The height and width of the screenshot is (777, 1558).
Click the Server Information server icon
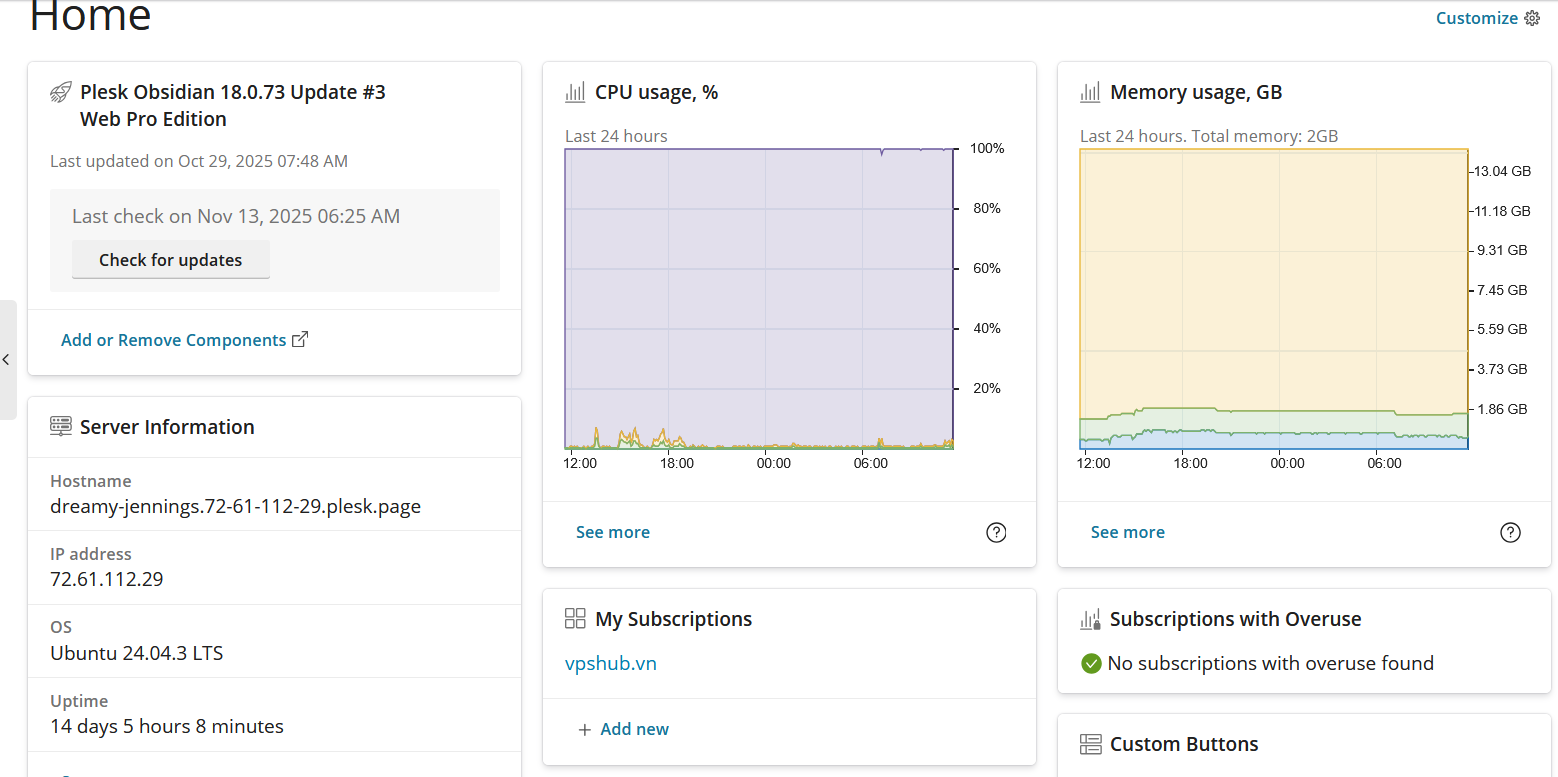click(x=60, y=427)
